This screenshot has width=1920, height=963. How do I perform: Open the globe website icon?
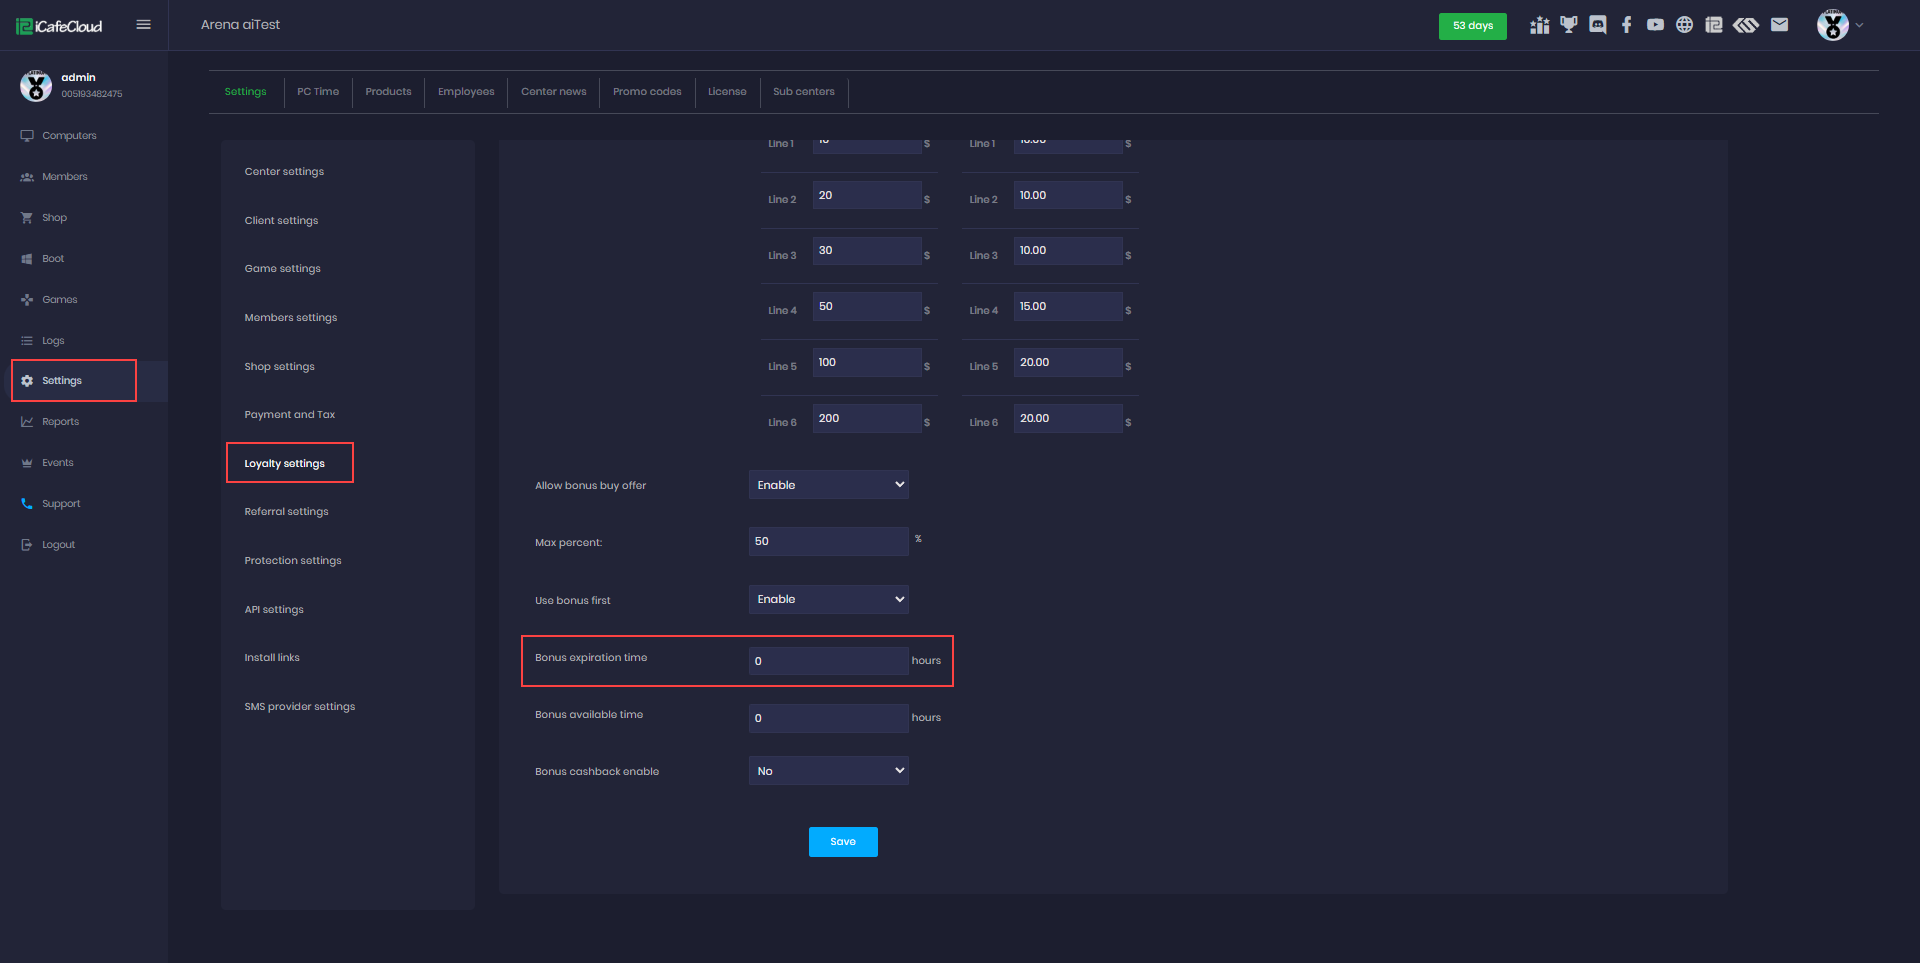point(1685,25)
